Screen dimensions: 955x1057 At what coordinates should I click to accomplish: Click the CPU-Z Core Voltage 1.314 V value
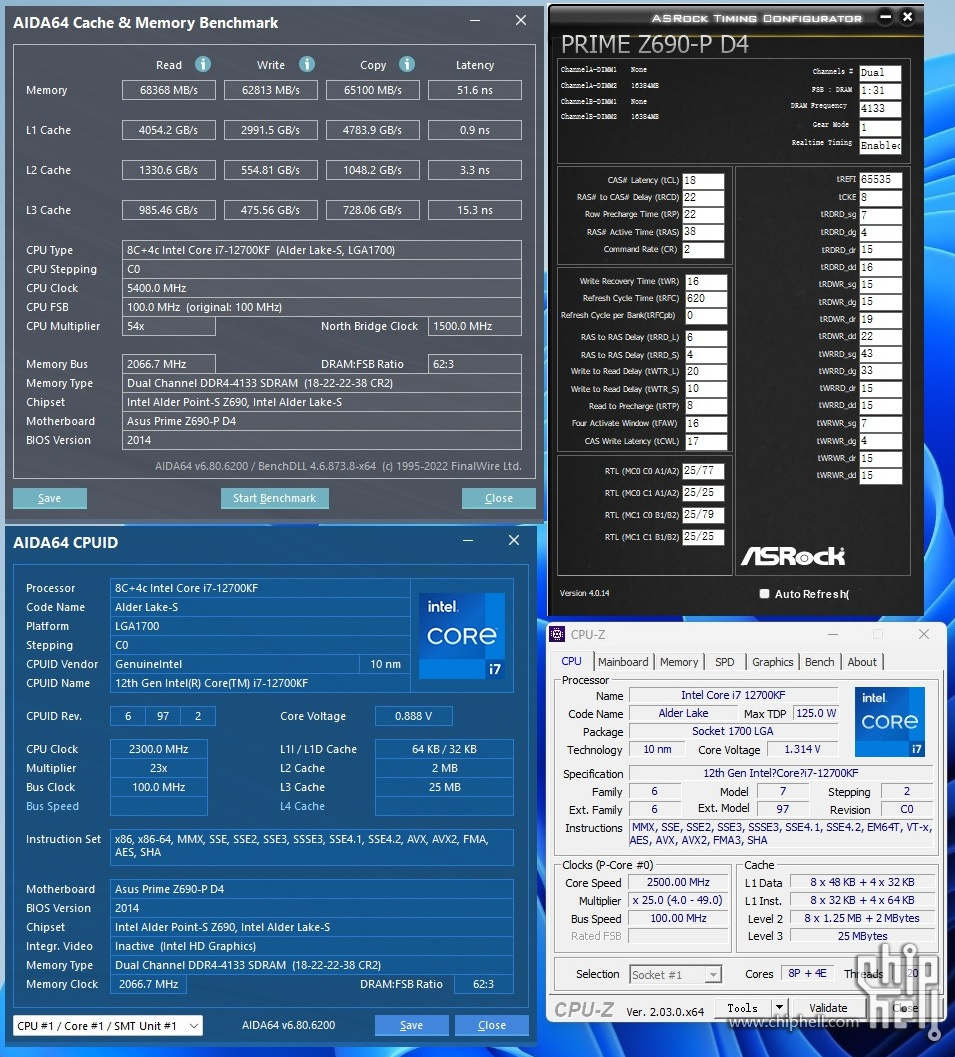(802, 750)
